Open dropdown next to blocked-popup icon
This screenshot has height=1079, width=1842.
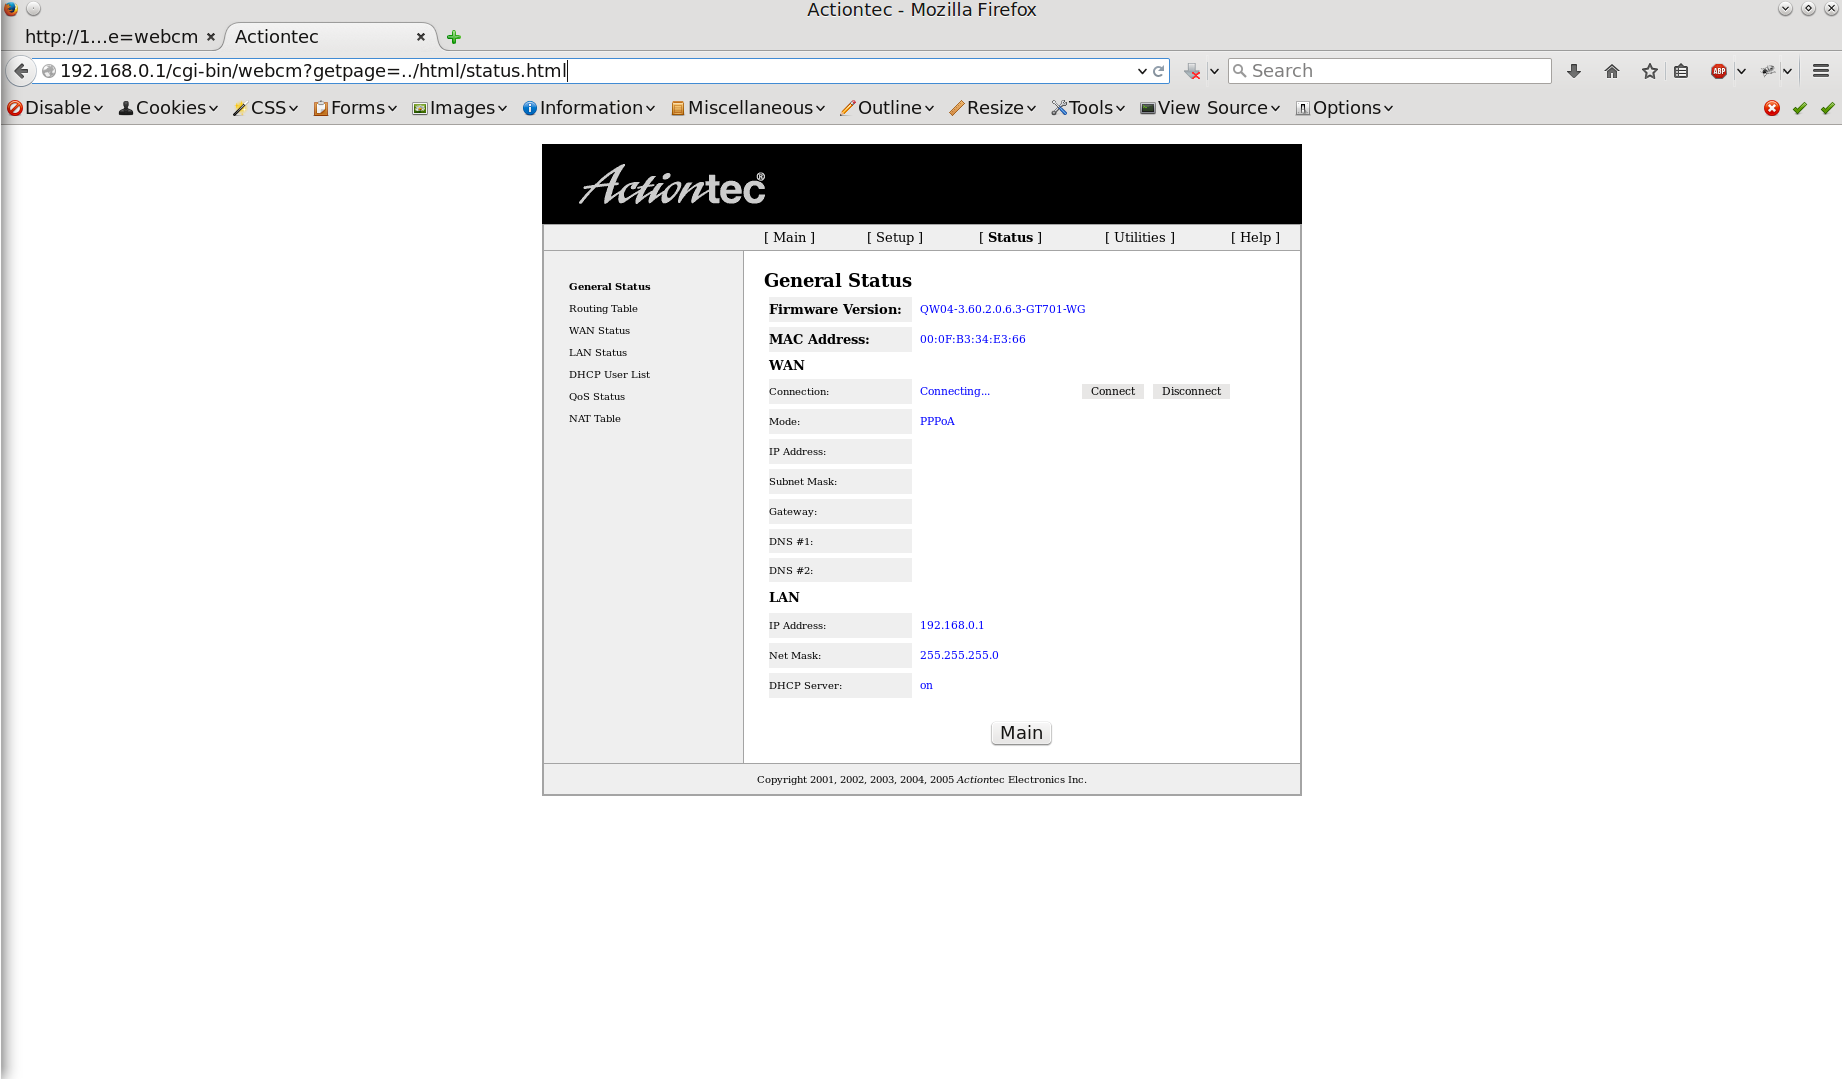[1214, 71]
